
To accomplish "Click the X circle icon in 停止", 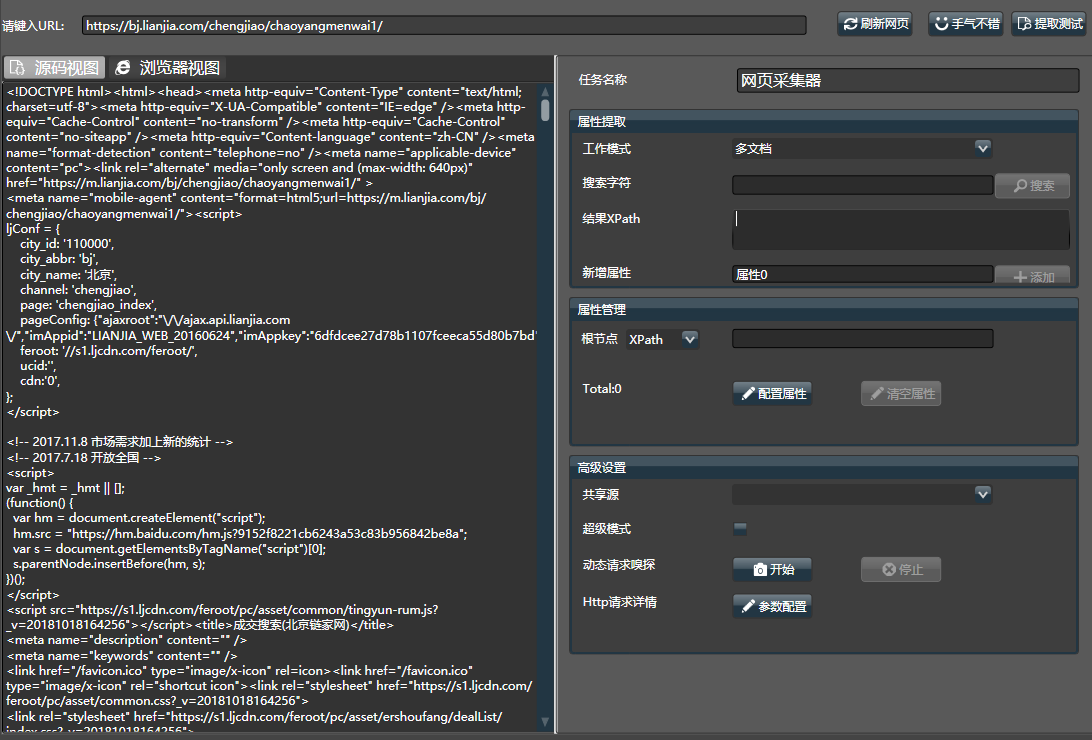I will 889,569.
